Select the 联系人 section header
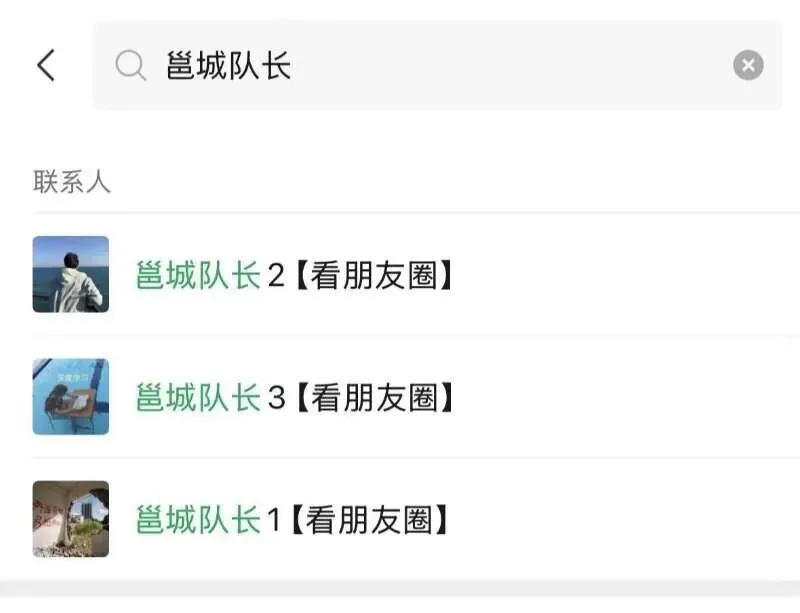Image resolution: width=800 pixels, height=613 pixels. click(x=72, y=182)
